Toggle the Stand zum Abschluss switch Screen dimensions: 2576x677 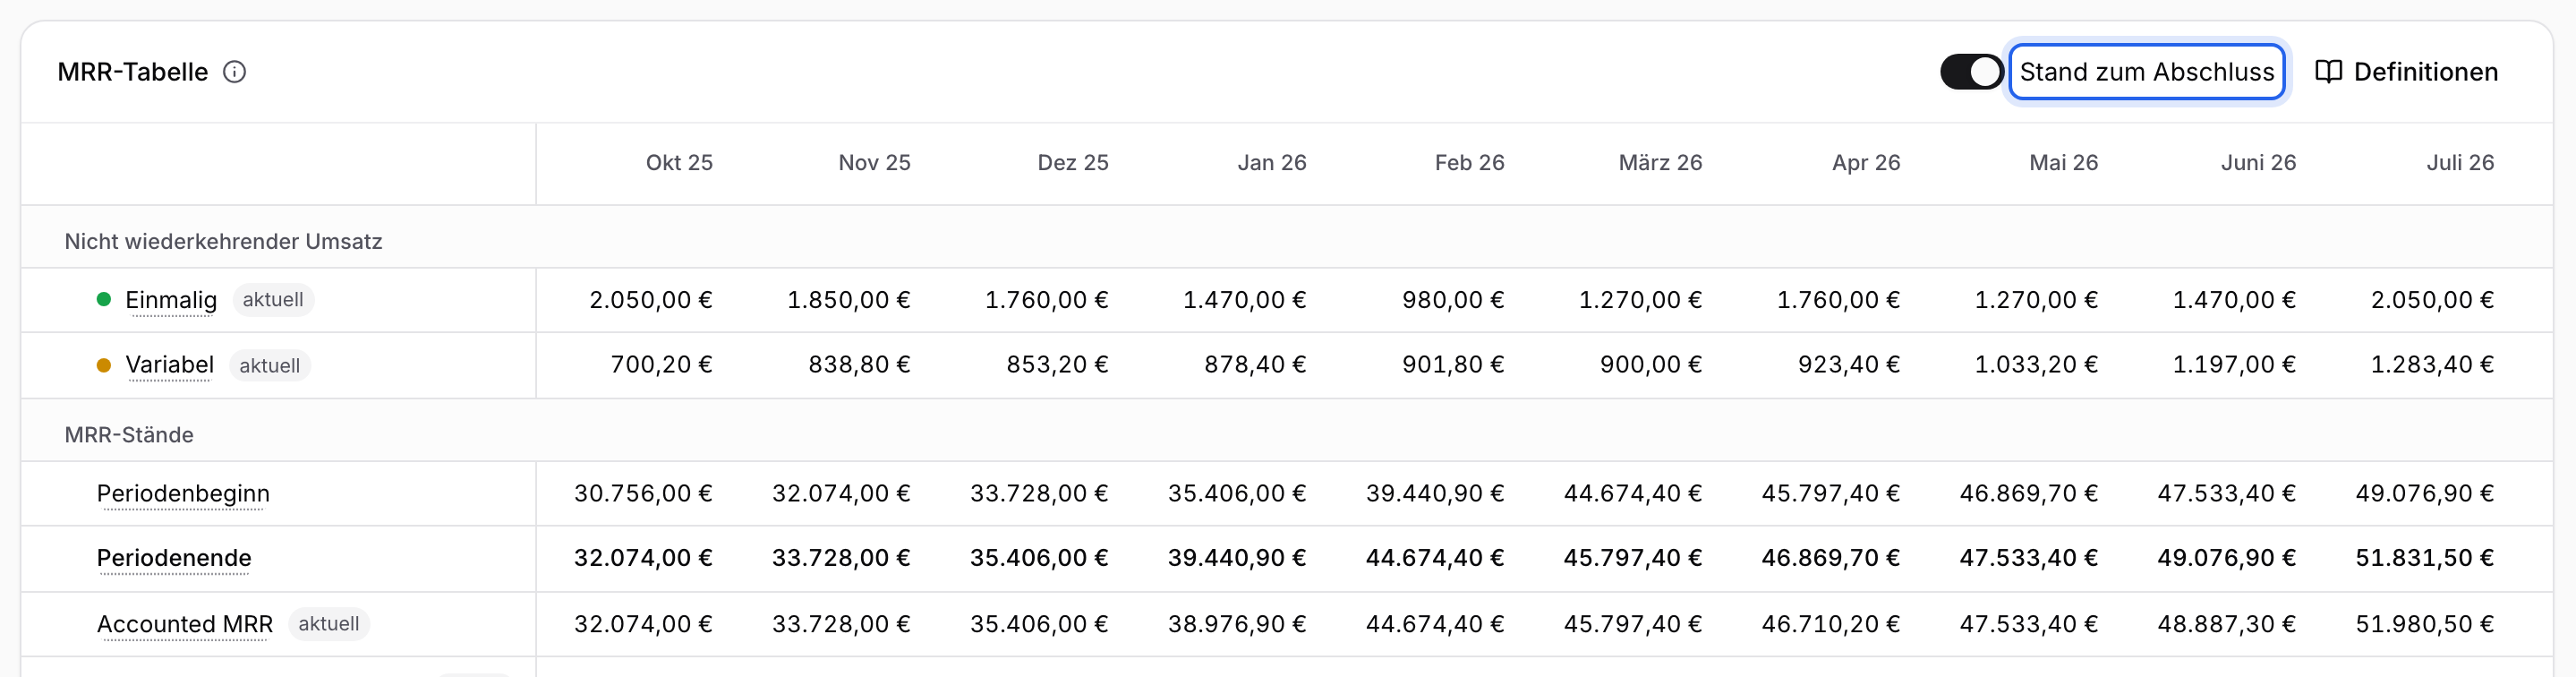pos(1971,72)
